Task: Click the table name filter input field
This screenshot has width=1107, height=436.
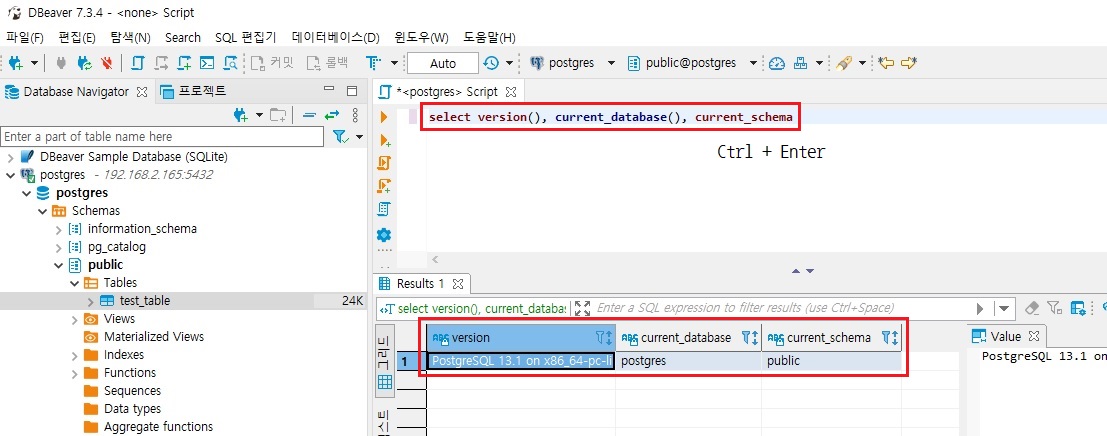Action: tap(162, 136)
